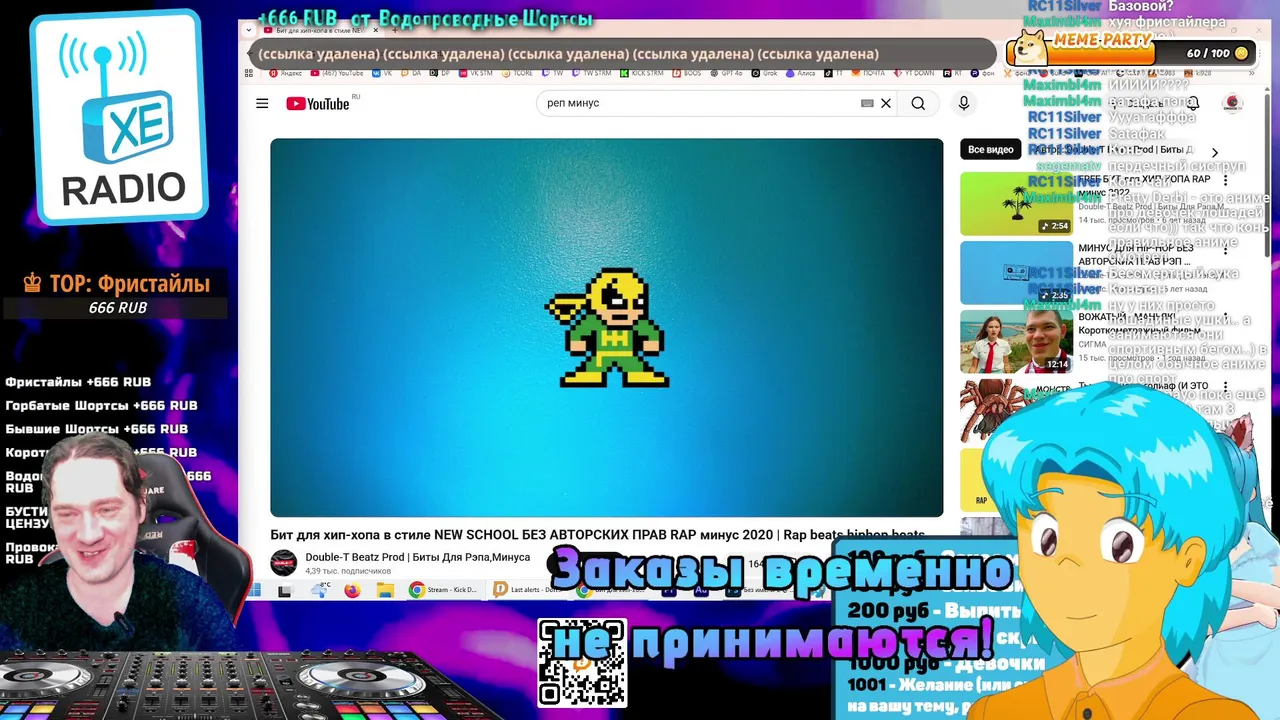
Task: Open the browser apps grid icon
Action: point(249,73)
